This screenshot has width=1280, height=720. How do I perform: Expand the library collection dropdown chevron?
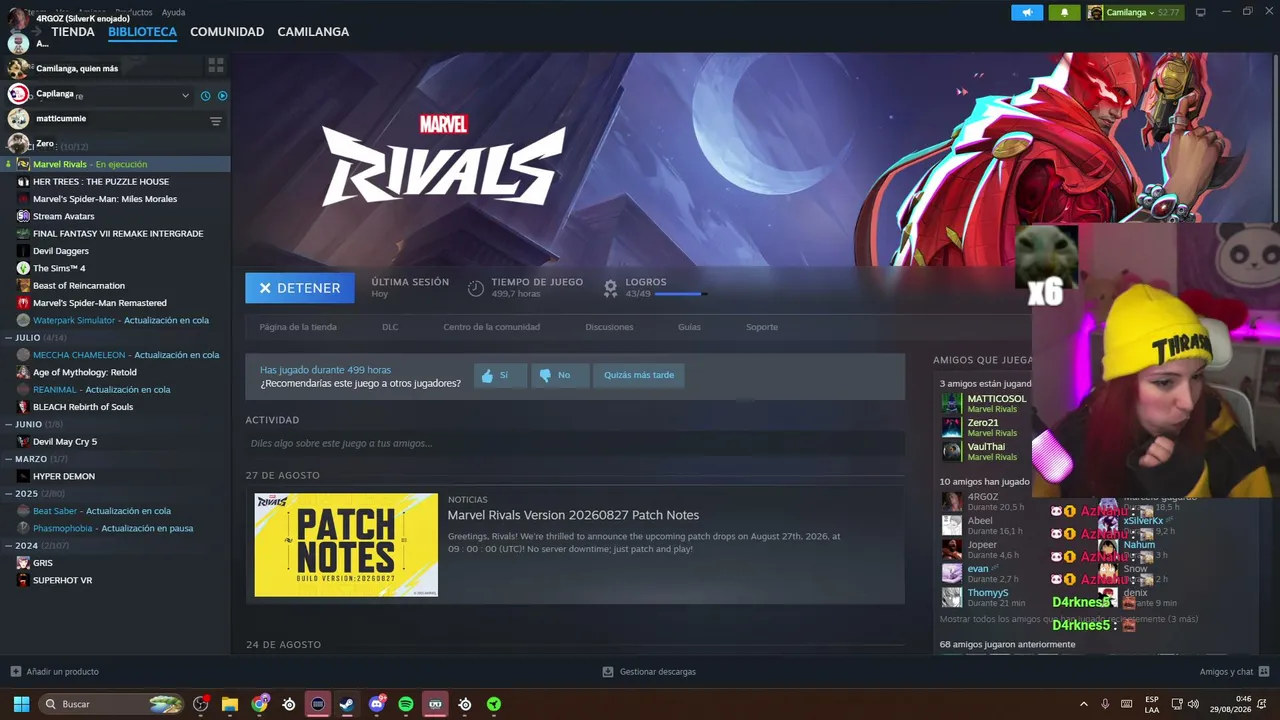[185, 96]
